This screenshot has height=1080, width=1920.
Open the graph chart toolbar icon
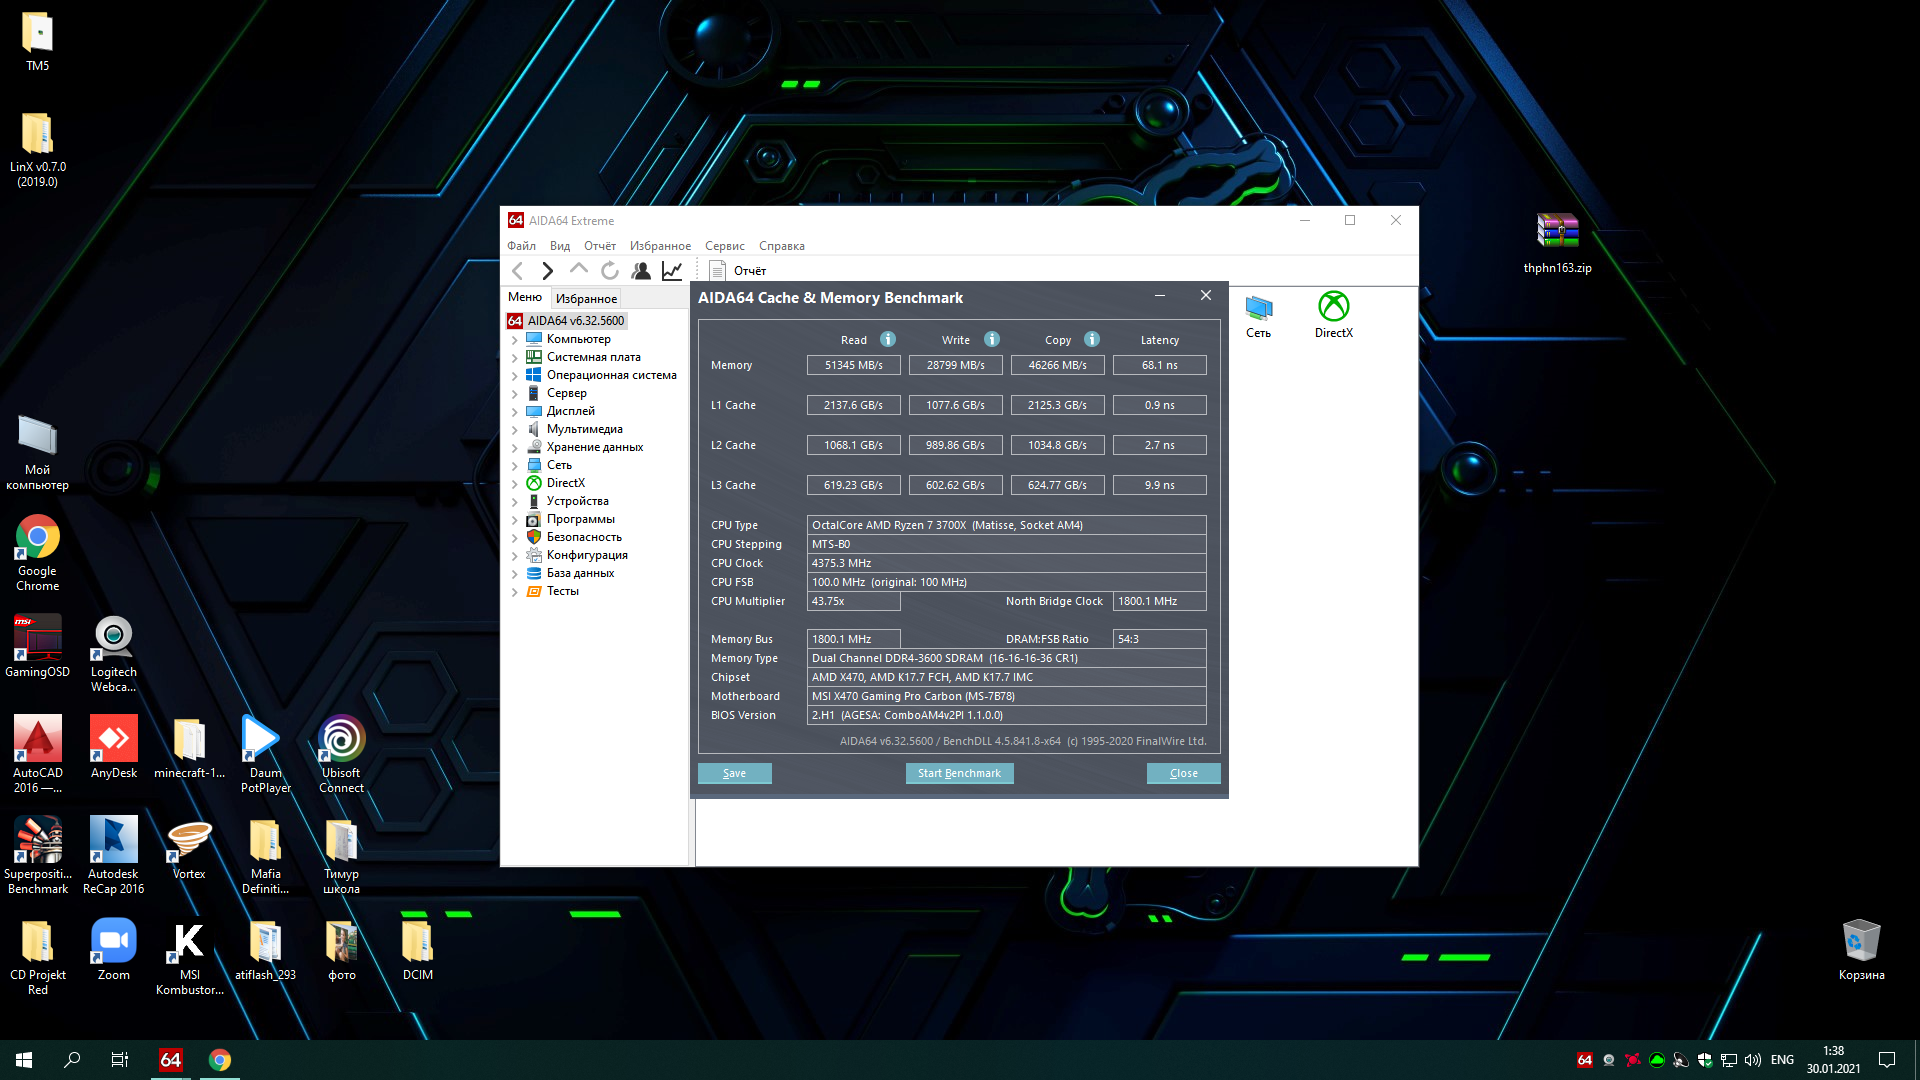tap(672, 271)
